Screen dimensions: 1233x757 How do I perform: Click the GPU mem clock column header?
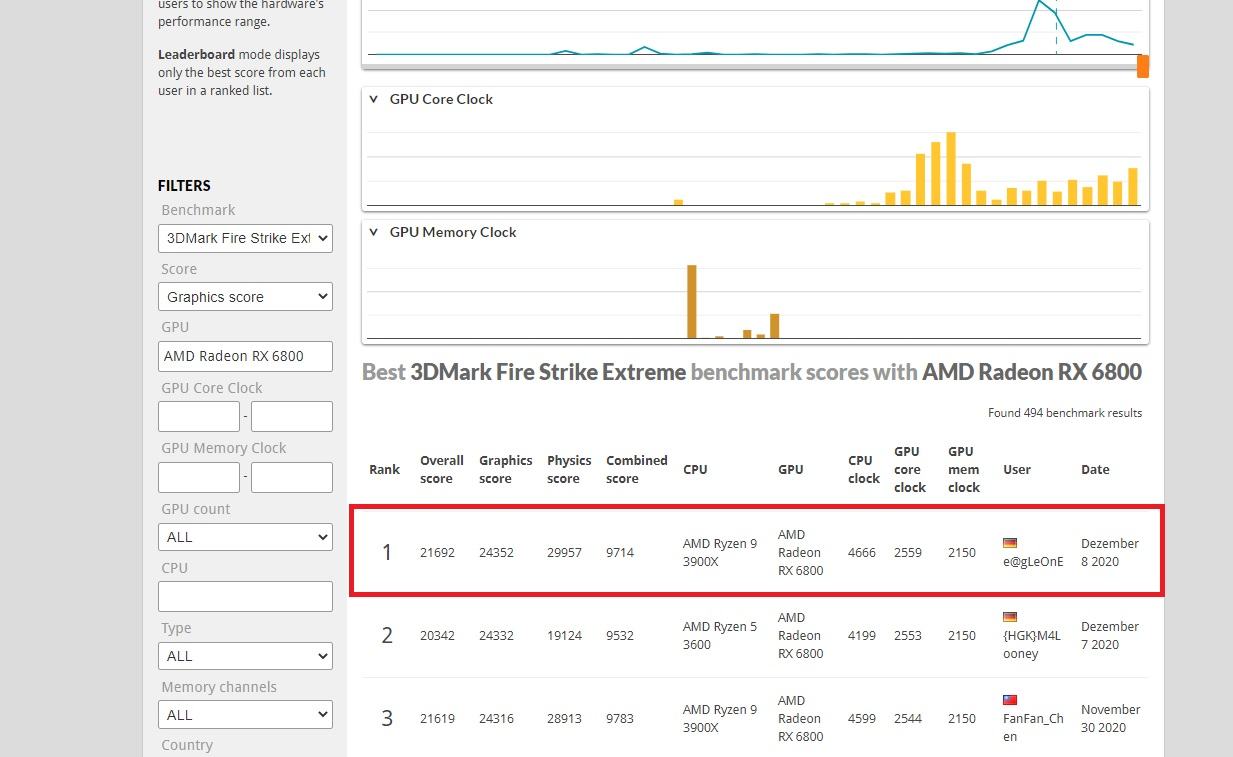[x=963, y=469]
